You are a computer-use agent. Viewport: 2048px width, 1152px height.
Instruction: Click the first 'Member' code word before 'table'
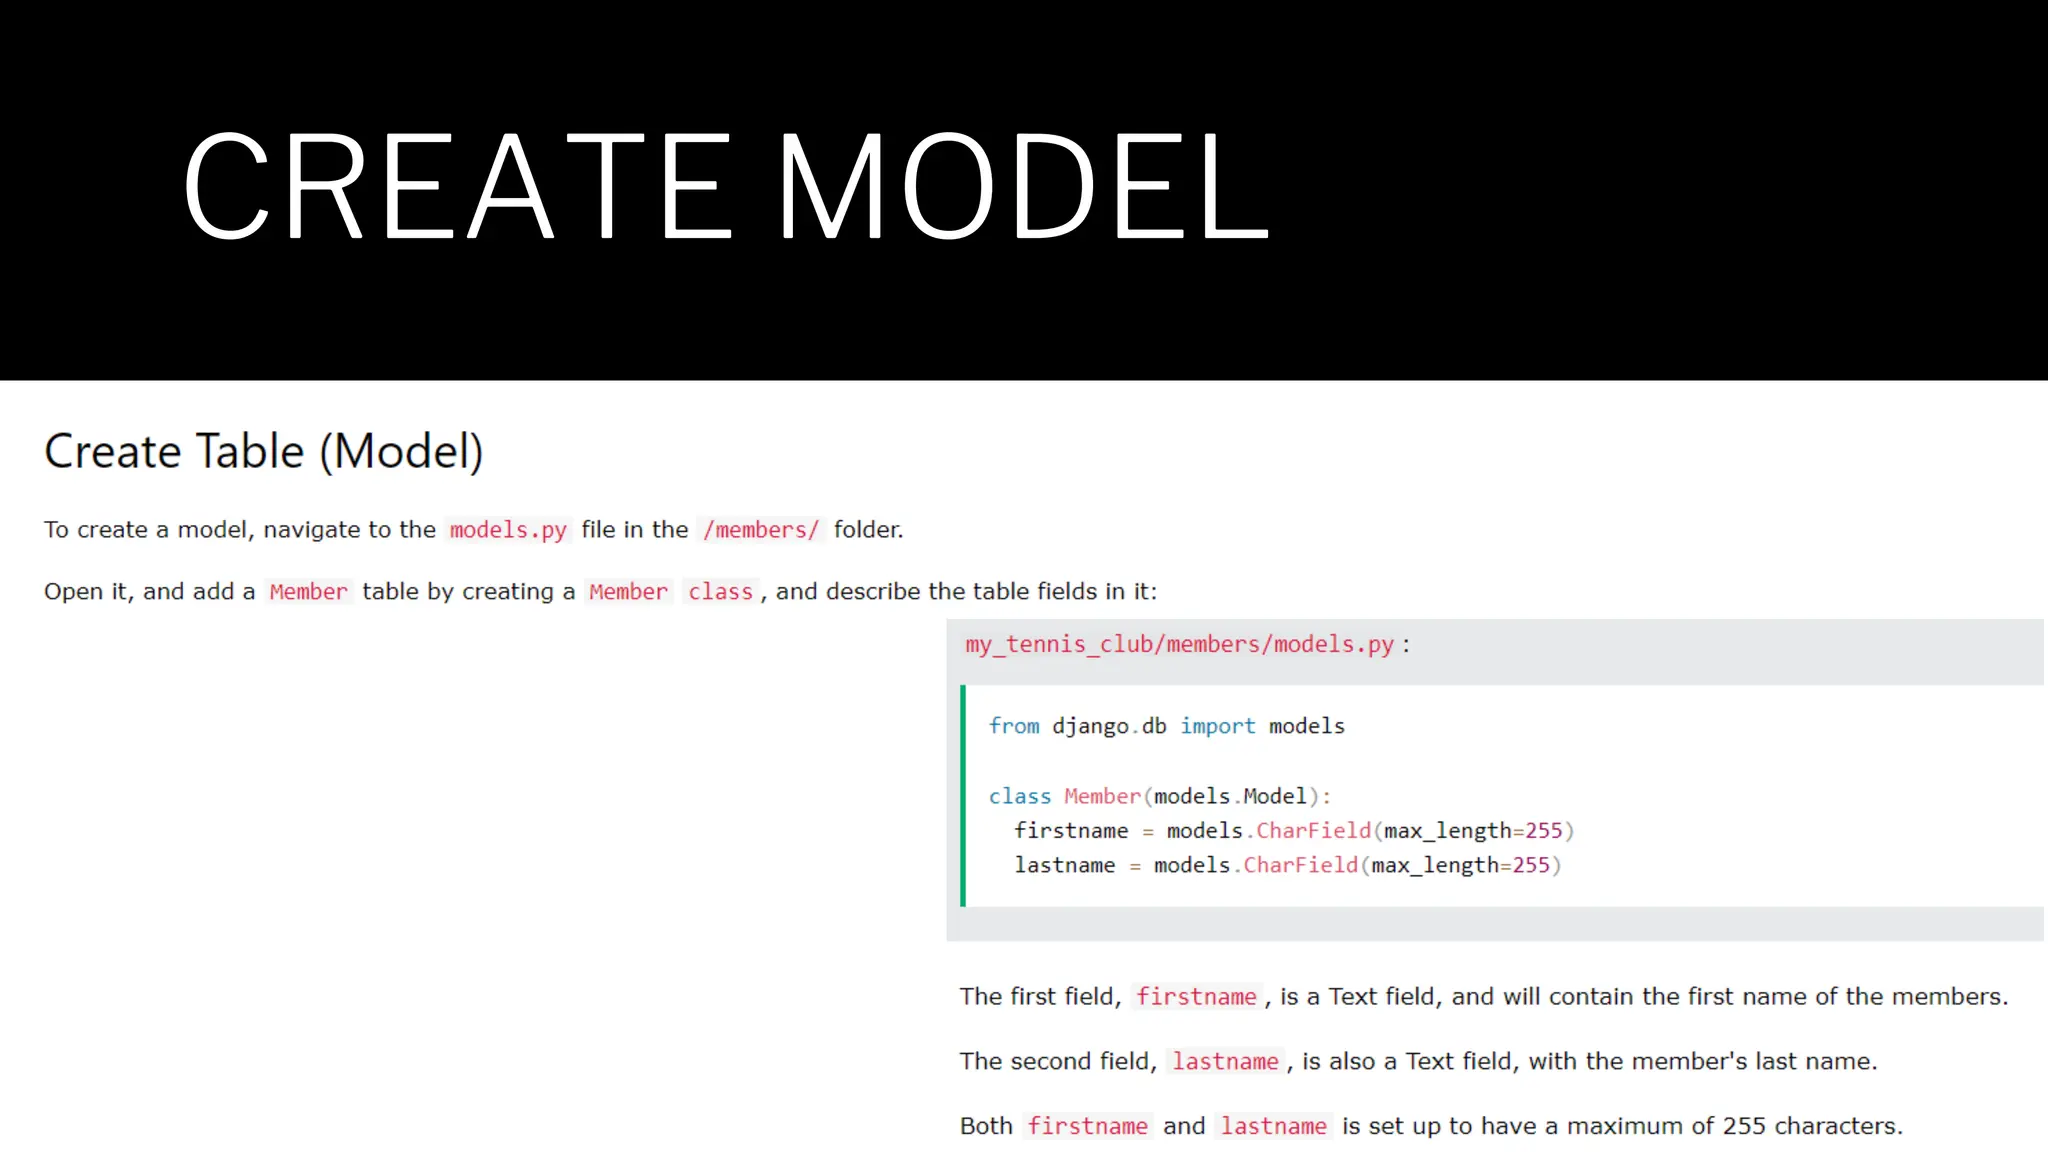click(308, 592)
